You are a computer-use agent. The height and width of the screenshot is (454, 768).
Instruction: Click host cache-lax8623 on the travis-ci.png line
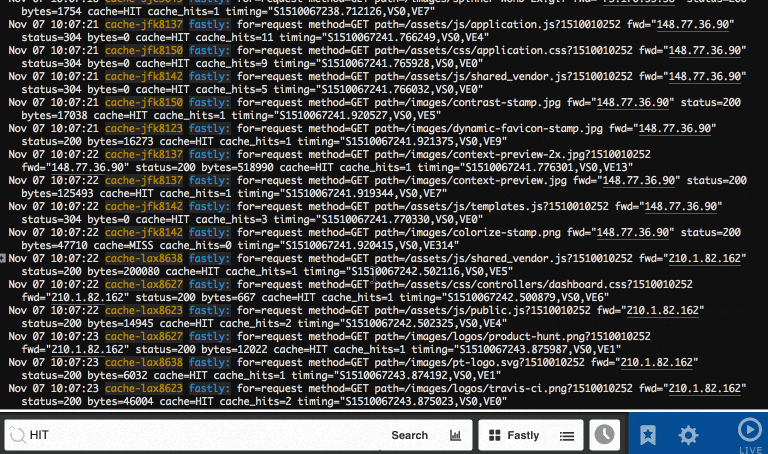tap(144, 388)
